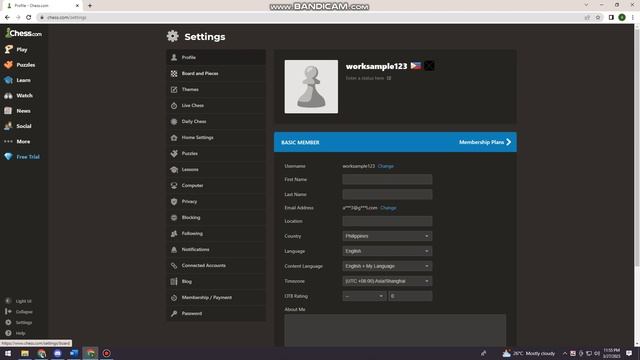Switch to Light UI mode

point(18,301)
